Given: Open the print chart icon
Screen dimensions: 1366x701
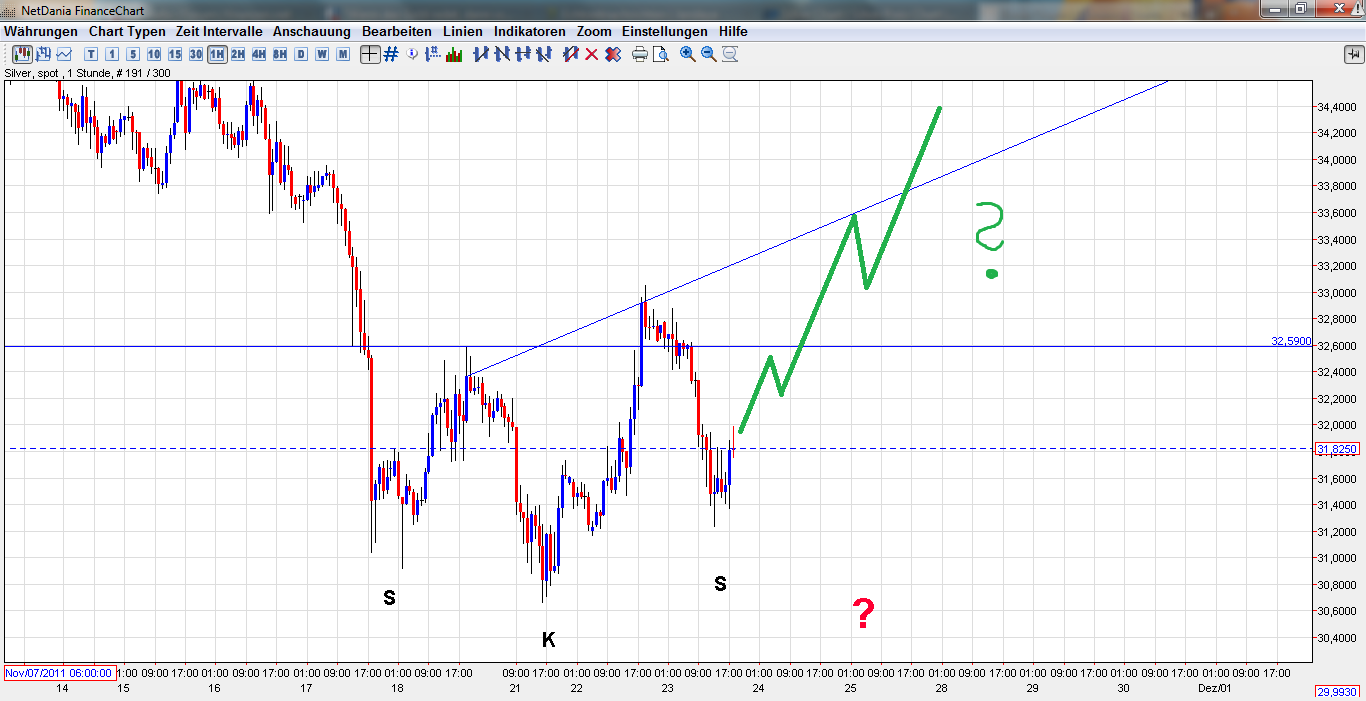Looking at the screenshot, I should pyautogui.click(x=638, y=55).
